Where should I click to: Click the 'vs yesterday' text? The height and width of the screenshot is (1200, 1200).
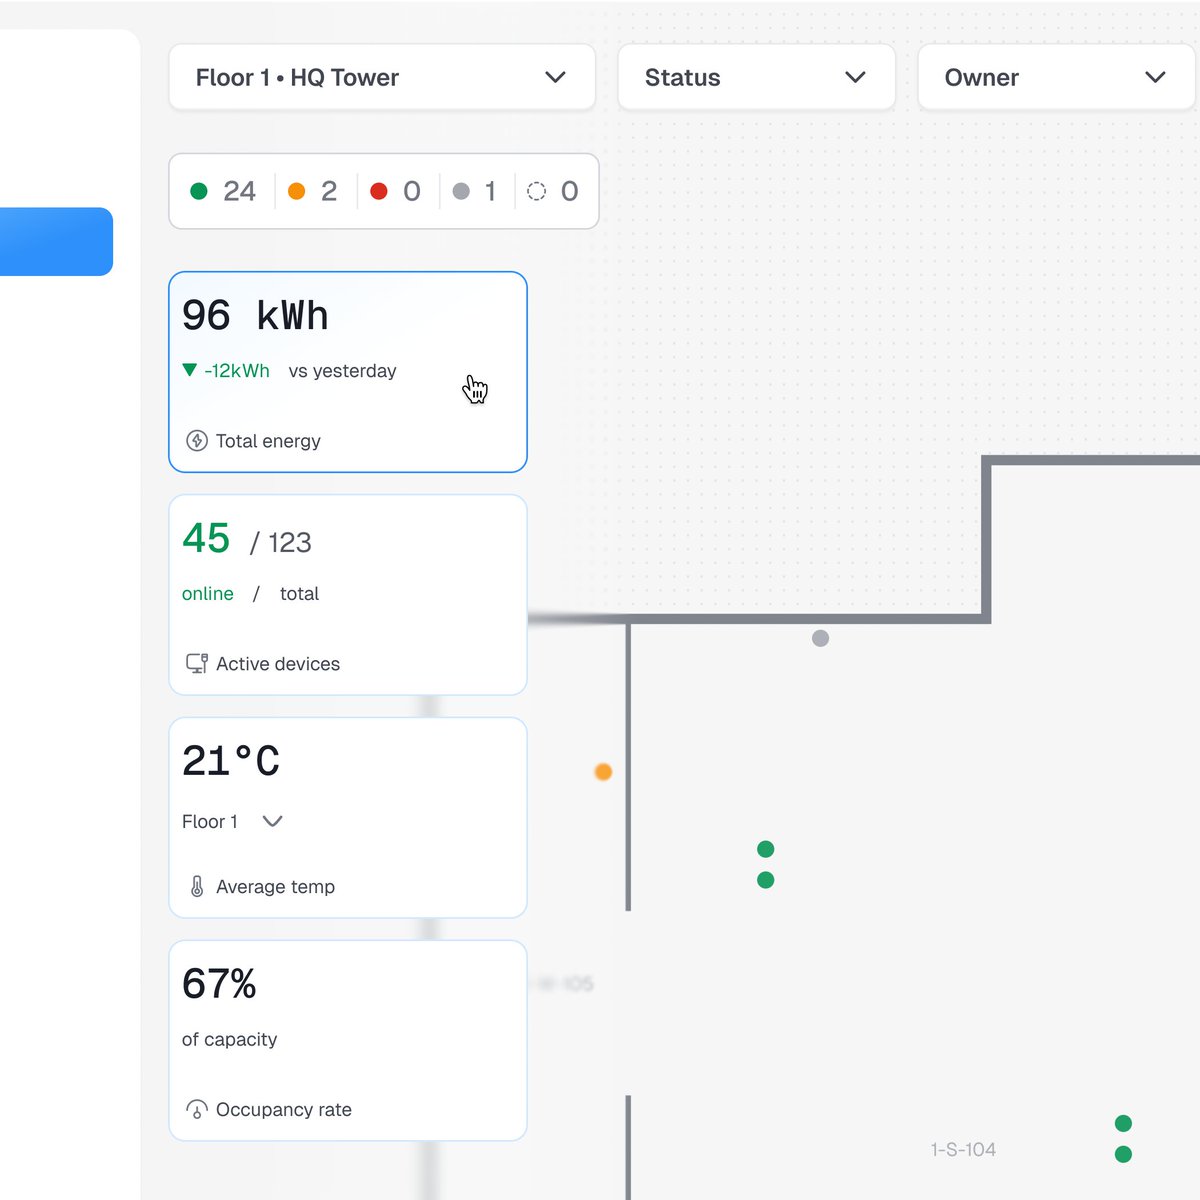(x=343, y=371)
